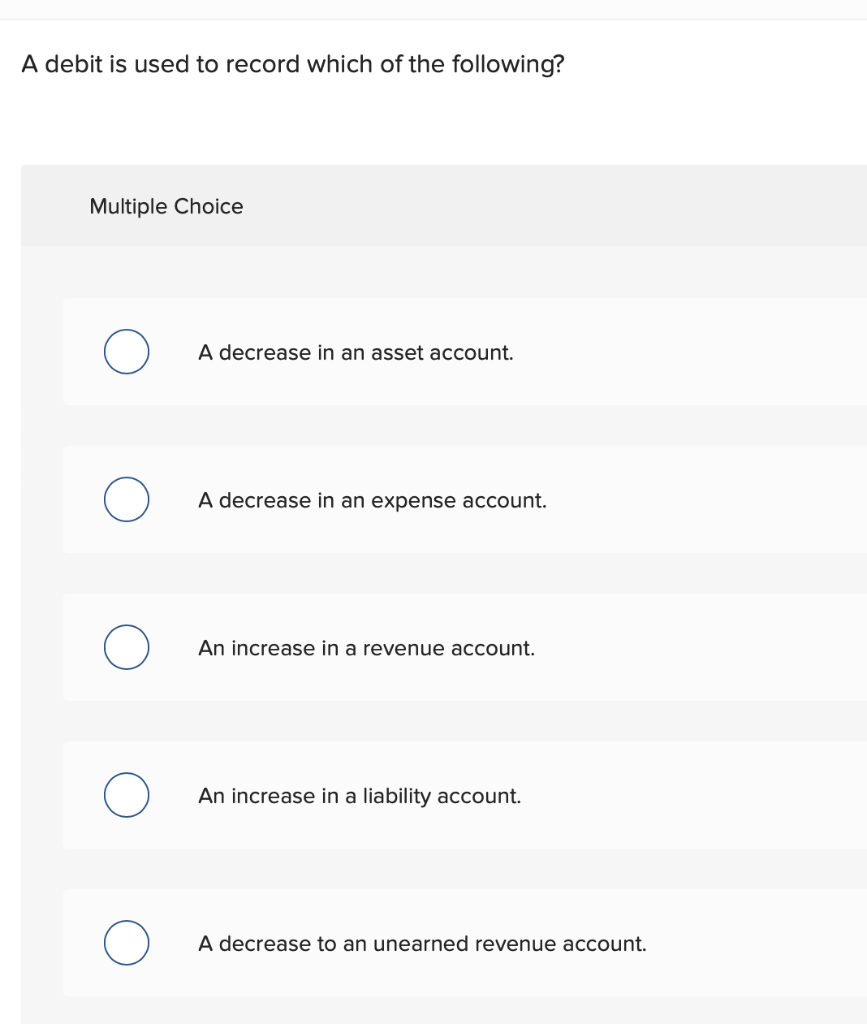Screen dimensions: 867x1024
Task: Click the answer text about revenue account increase
Action: tap(367, 647)
